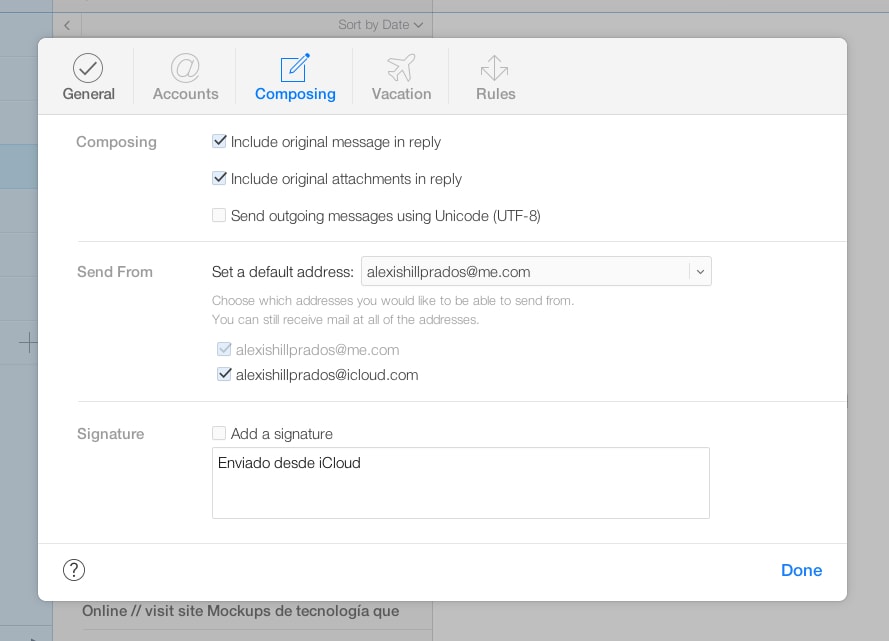Uncheck Include original message in reply
The image size is (889, 641).
[x=219, y=142]
